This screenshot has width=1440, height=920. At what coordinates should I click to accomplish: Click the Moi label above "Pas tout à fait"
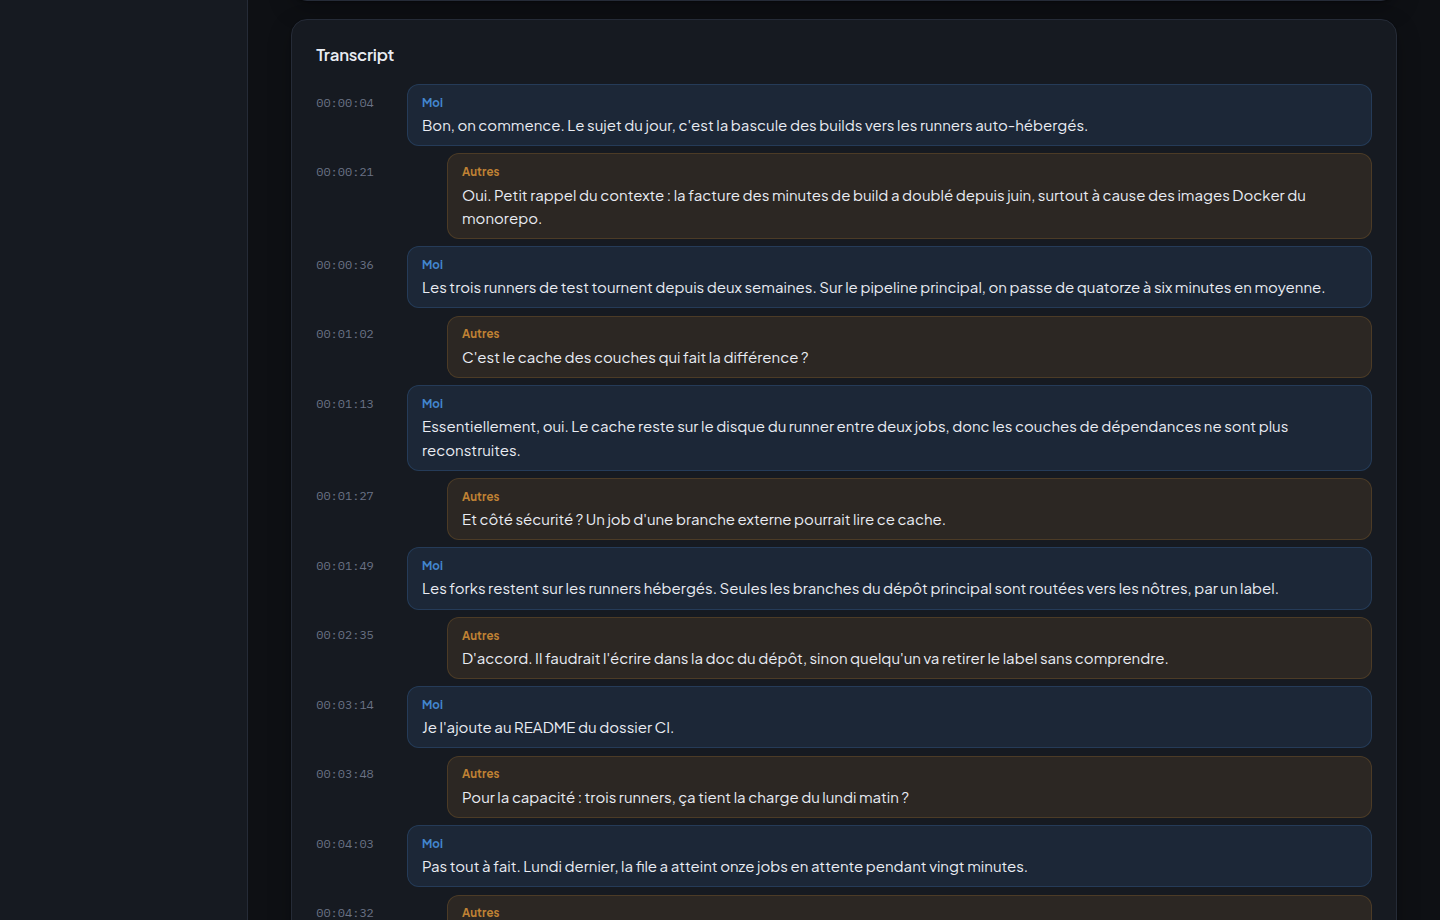point(432,844)
